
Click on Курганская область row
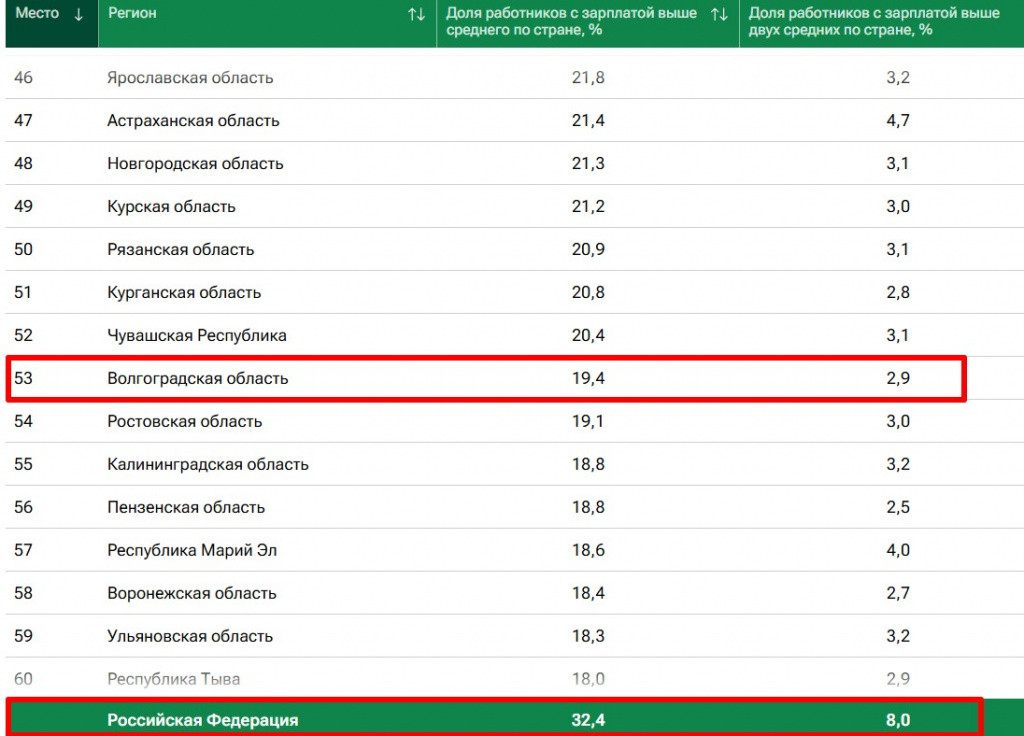point(184,293)
